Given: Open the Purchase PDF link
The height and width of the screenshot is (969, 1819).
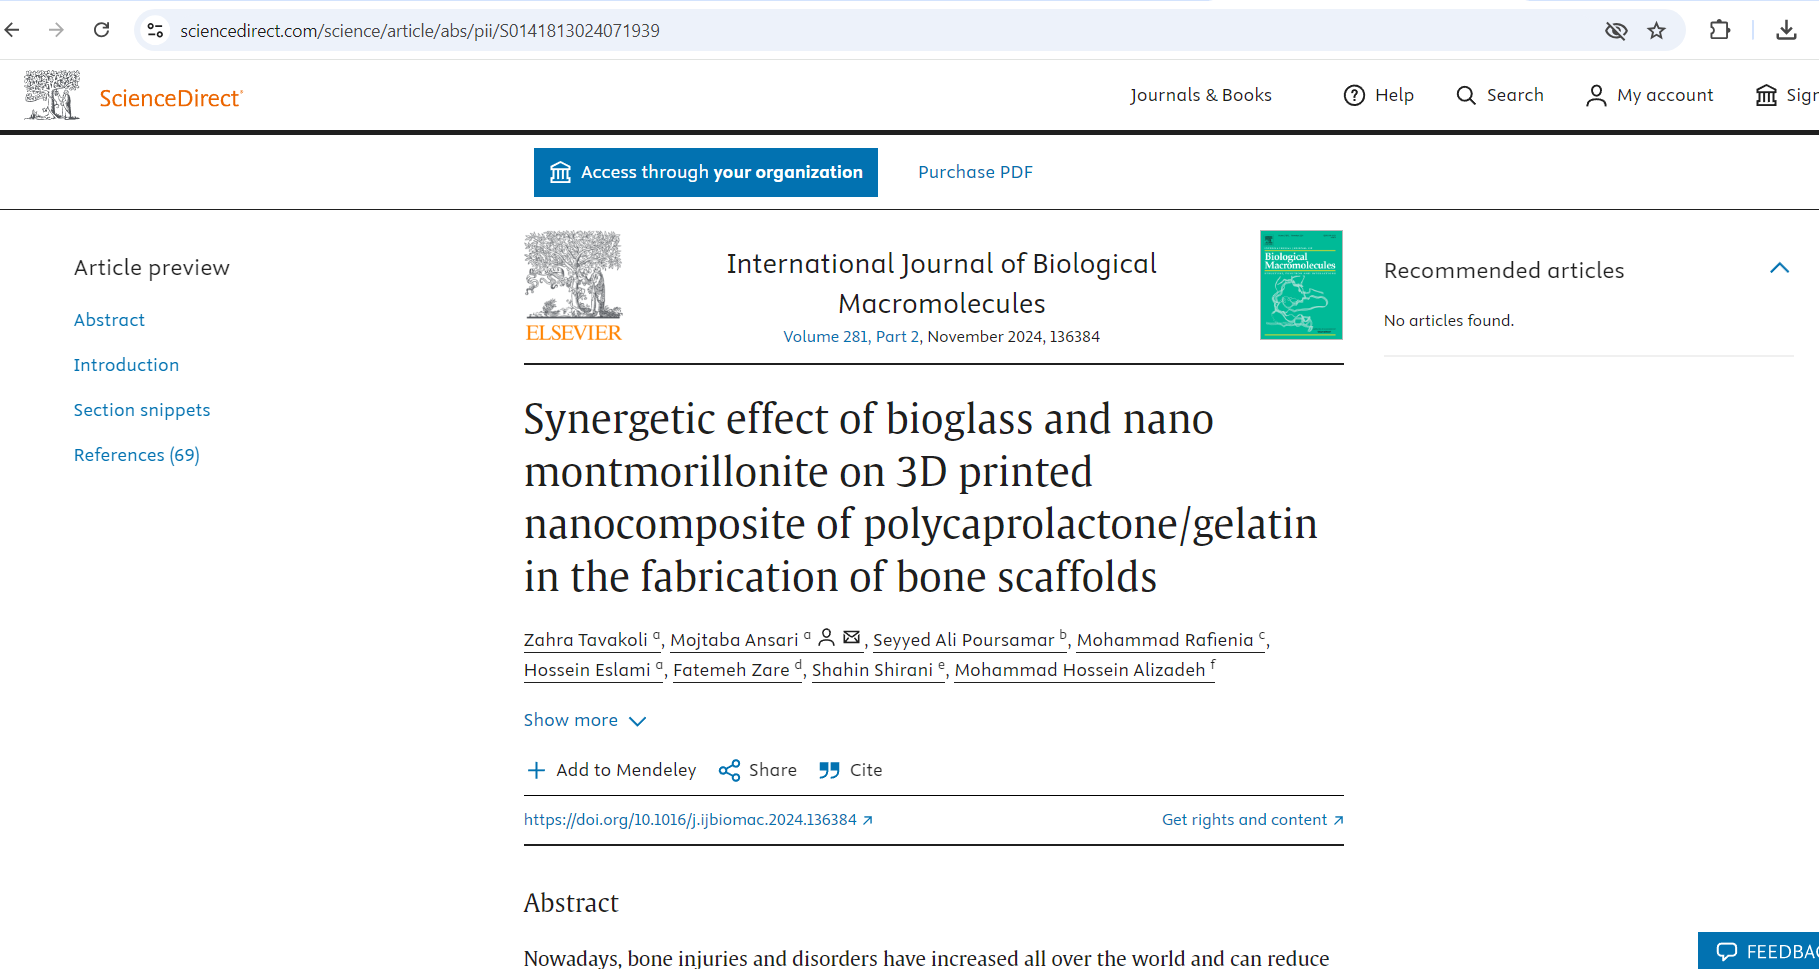Looking at the screenshot, I should [x=975, y=172].
